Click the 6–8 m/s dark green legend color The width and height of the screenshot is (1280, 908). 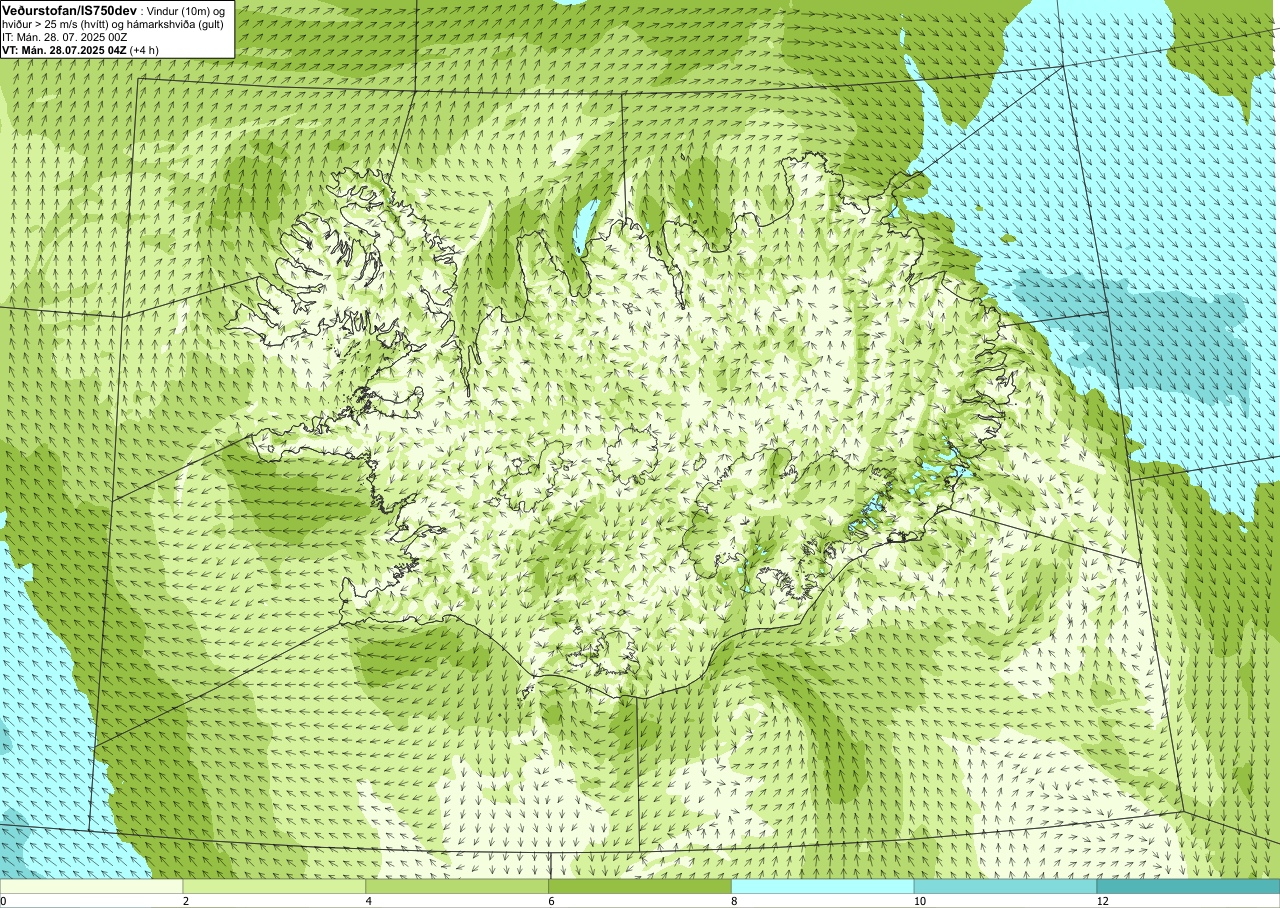(640, 886)
